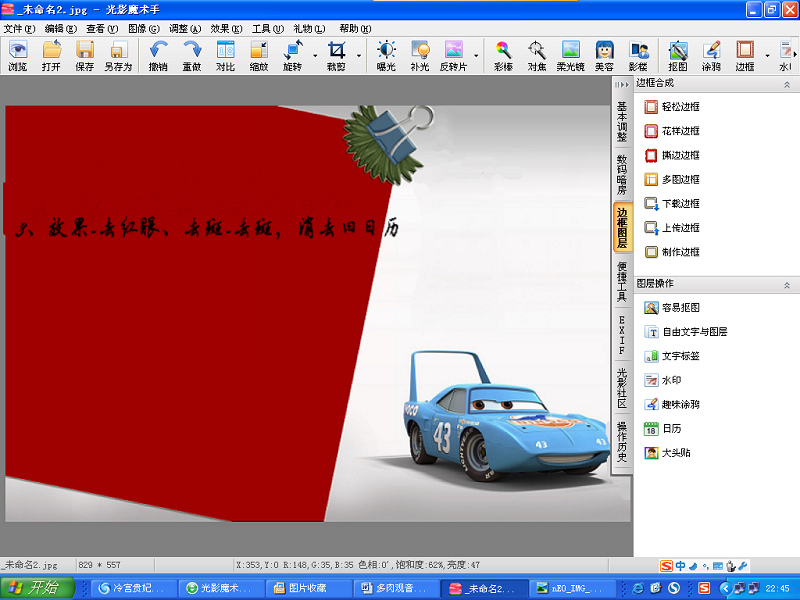The height and width of the screenshot is (600, 800).
Task: Choose 轻松边框 in panel
Action: (x=672, y=107)
